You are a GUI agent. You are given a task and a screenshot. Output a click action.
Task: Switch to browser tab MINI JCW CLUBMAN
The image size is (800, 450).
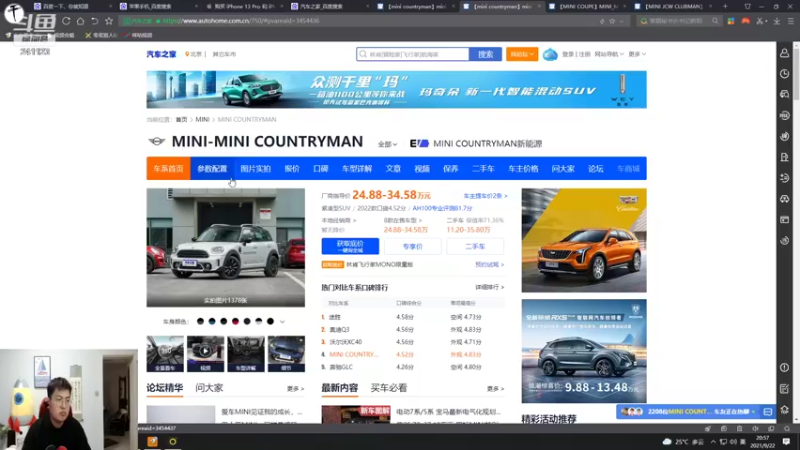[673, 6]
